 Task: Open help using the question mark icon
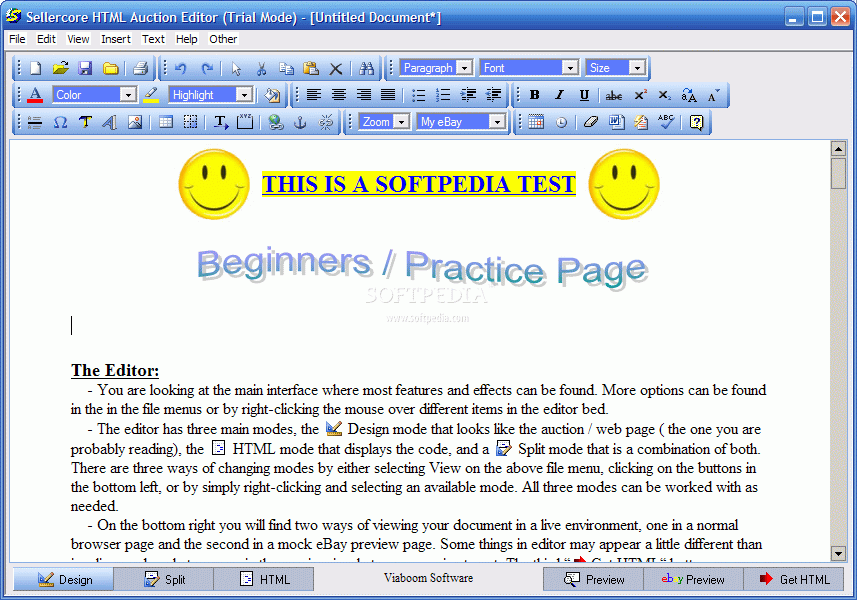tap(696, 122)
